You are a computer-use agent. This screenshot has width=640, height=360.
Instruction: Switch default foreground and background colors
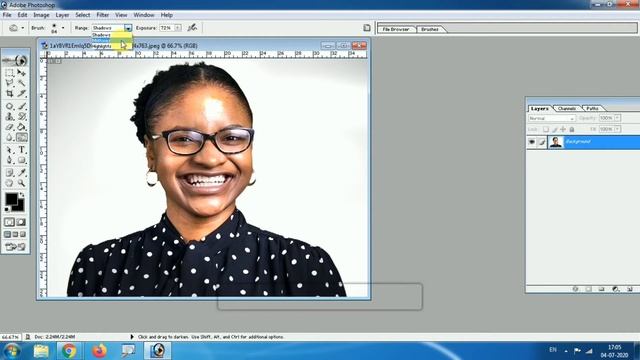point(7,209)
